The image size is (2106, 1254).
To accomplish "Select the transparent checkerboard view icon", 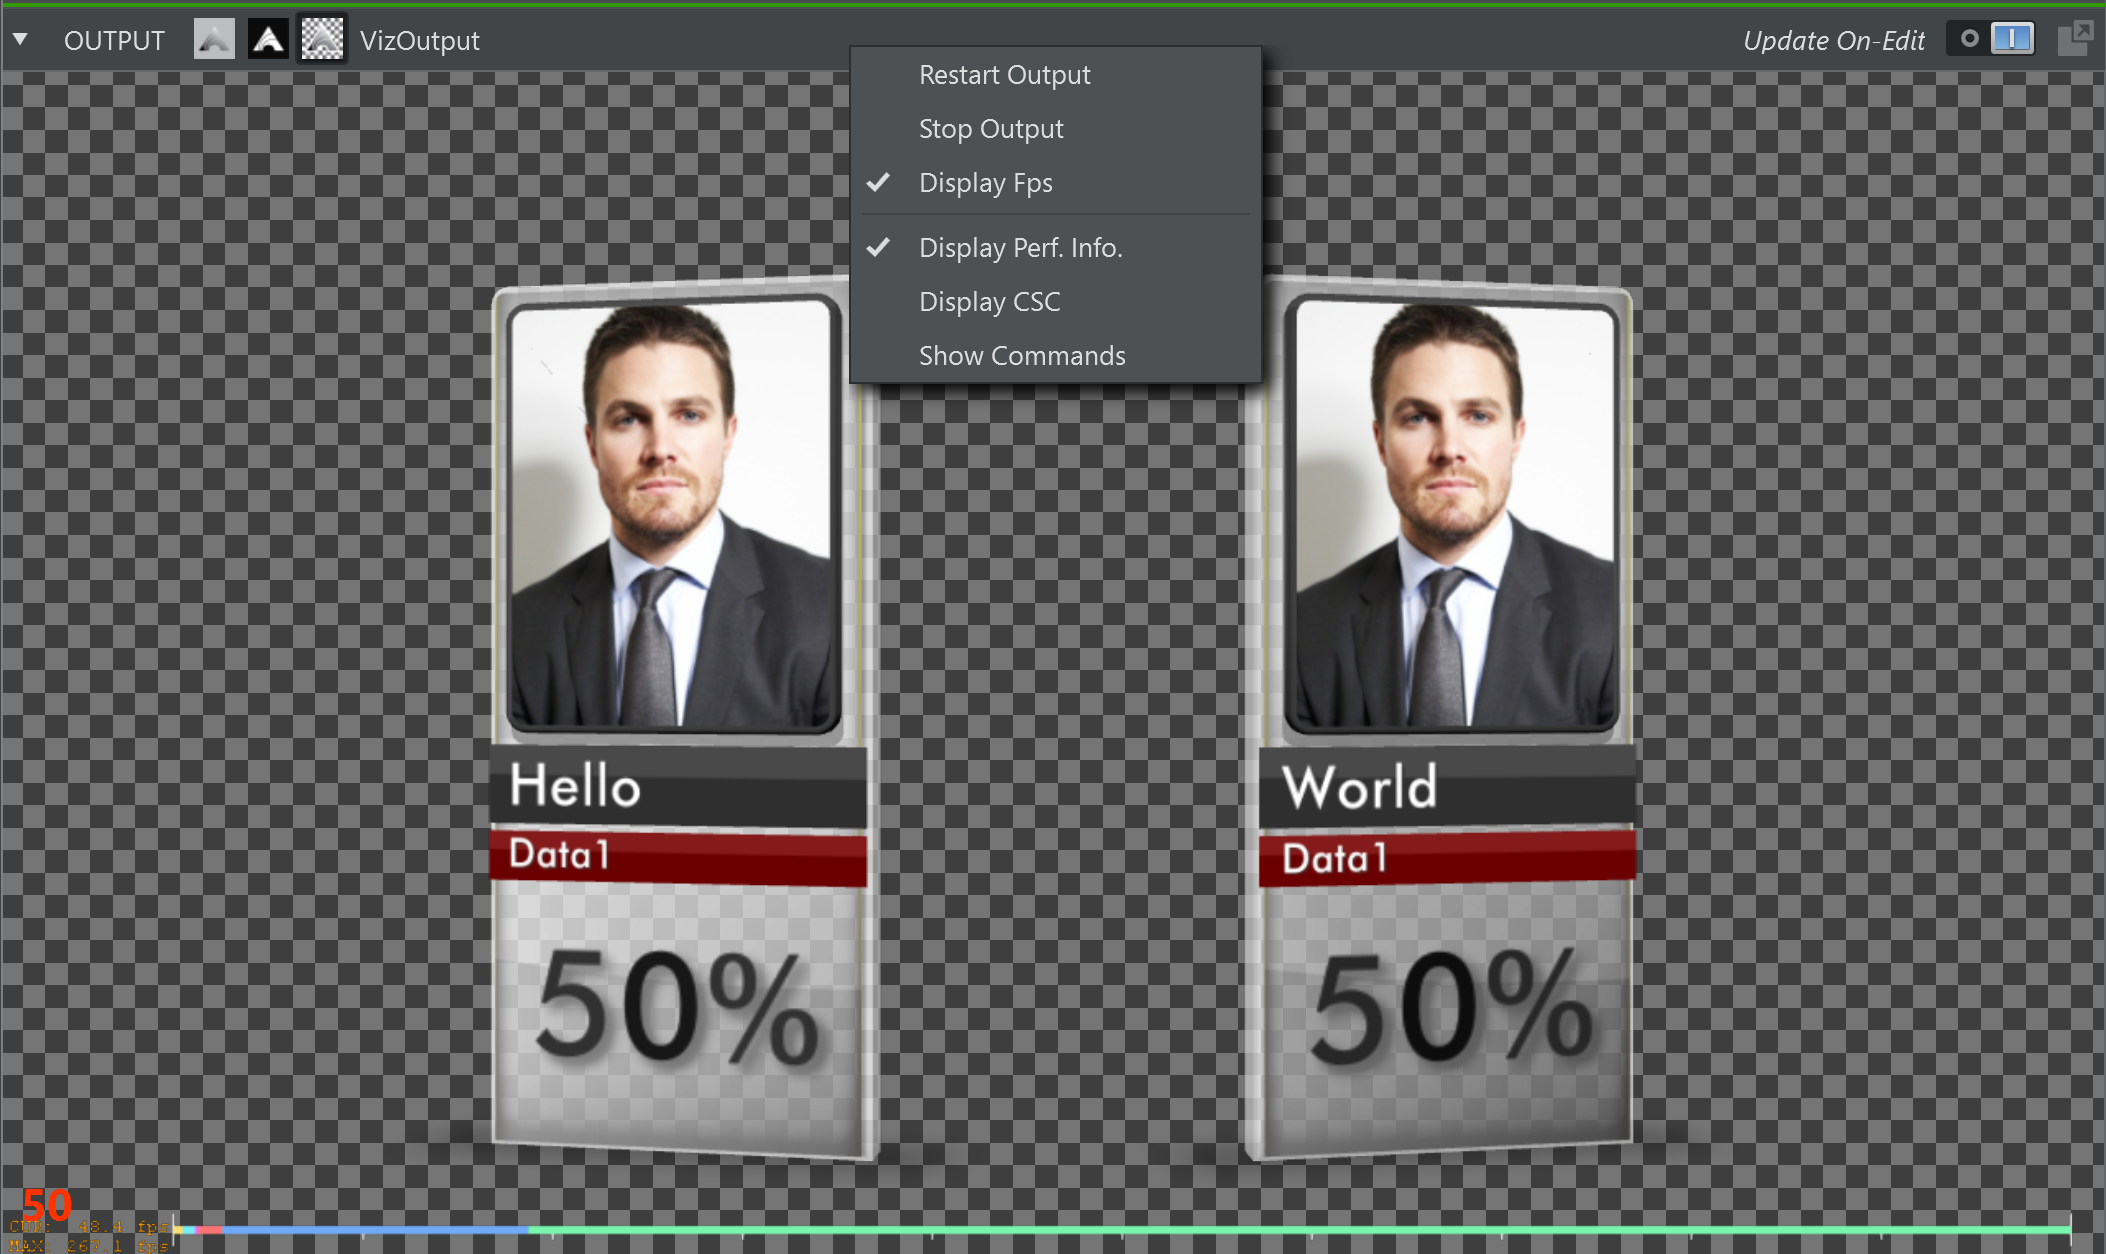I will point(322,40).
